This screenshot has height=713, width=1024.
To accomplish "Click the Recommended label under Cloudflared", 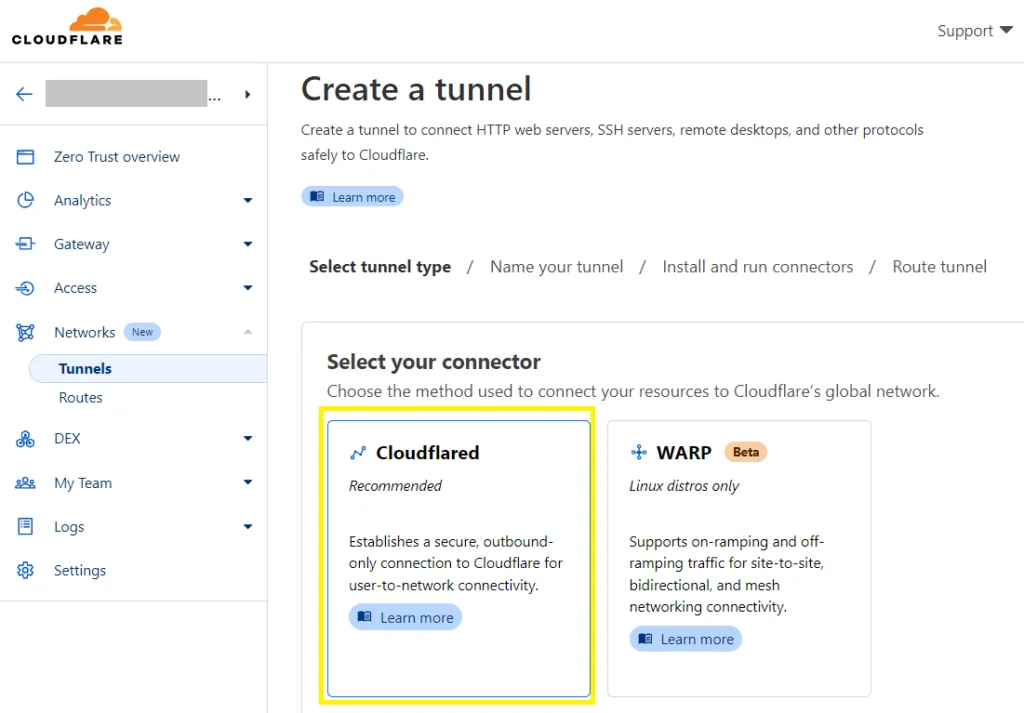I will point(395,486).
